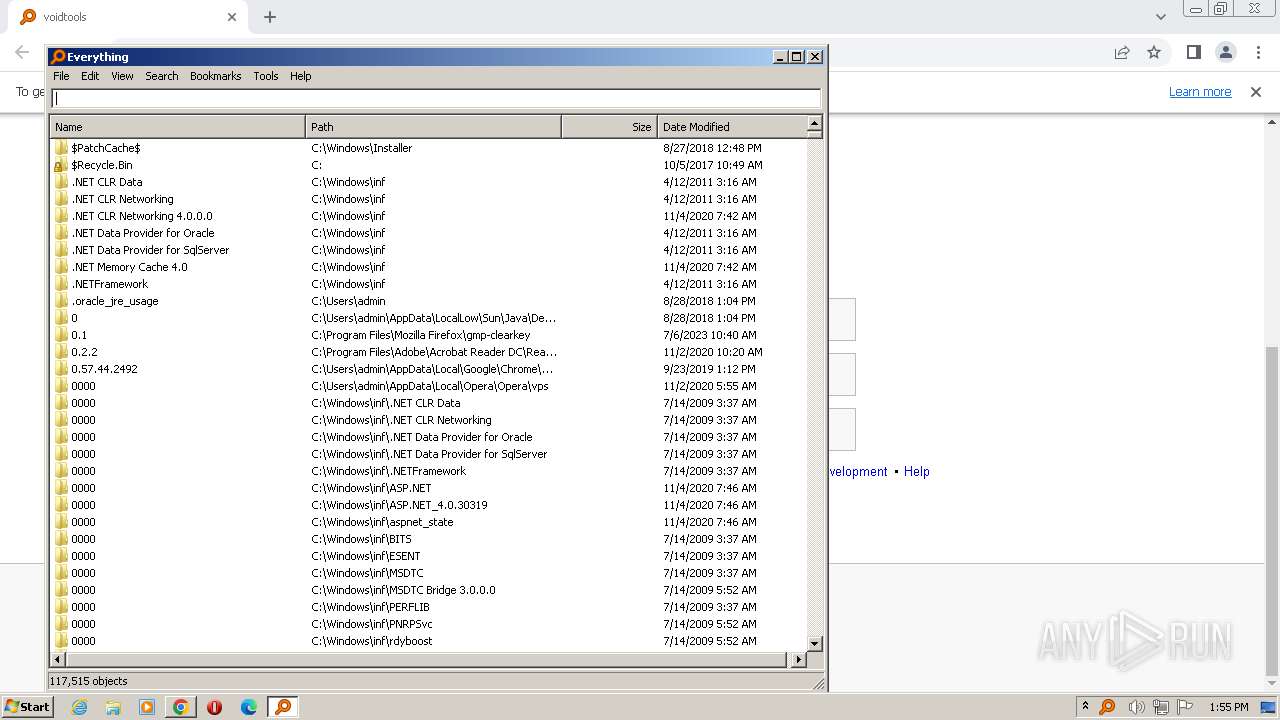Open the View menu in Everything
Viewport: 1280px width, 720px height.
(122, 76)
